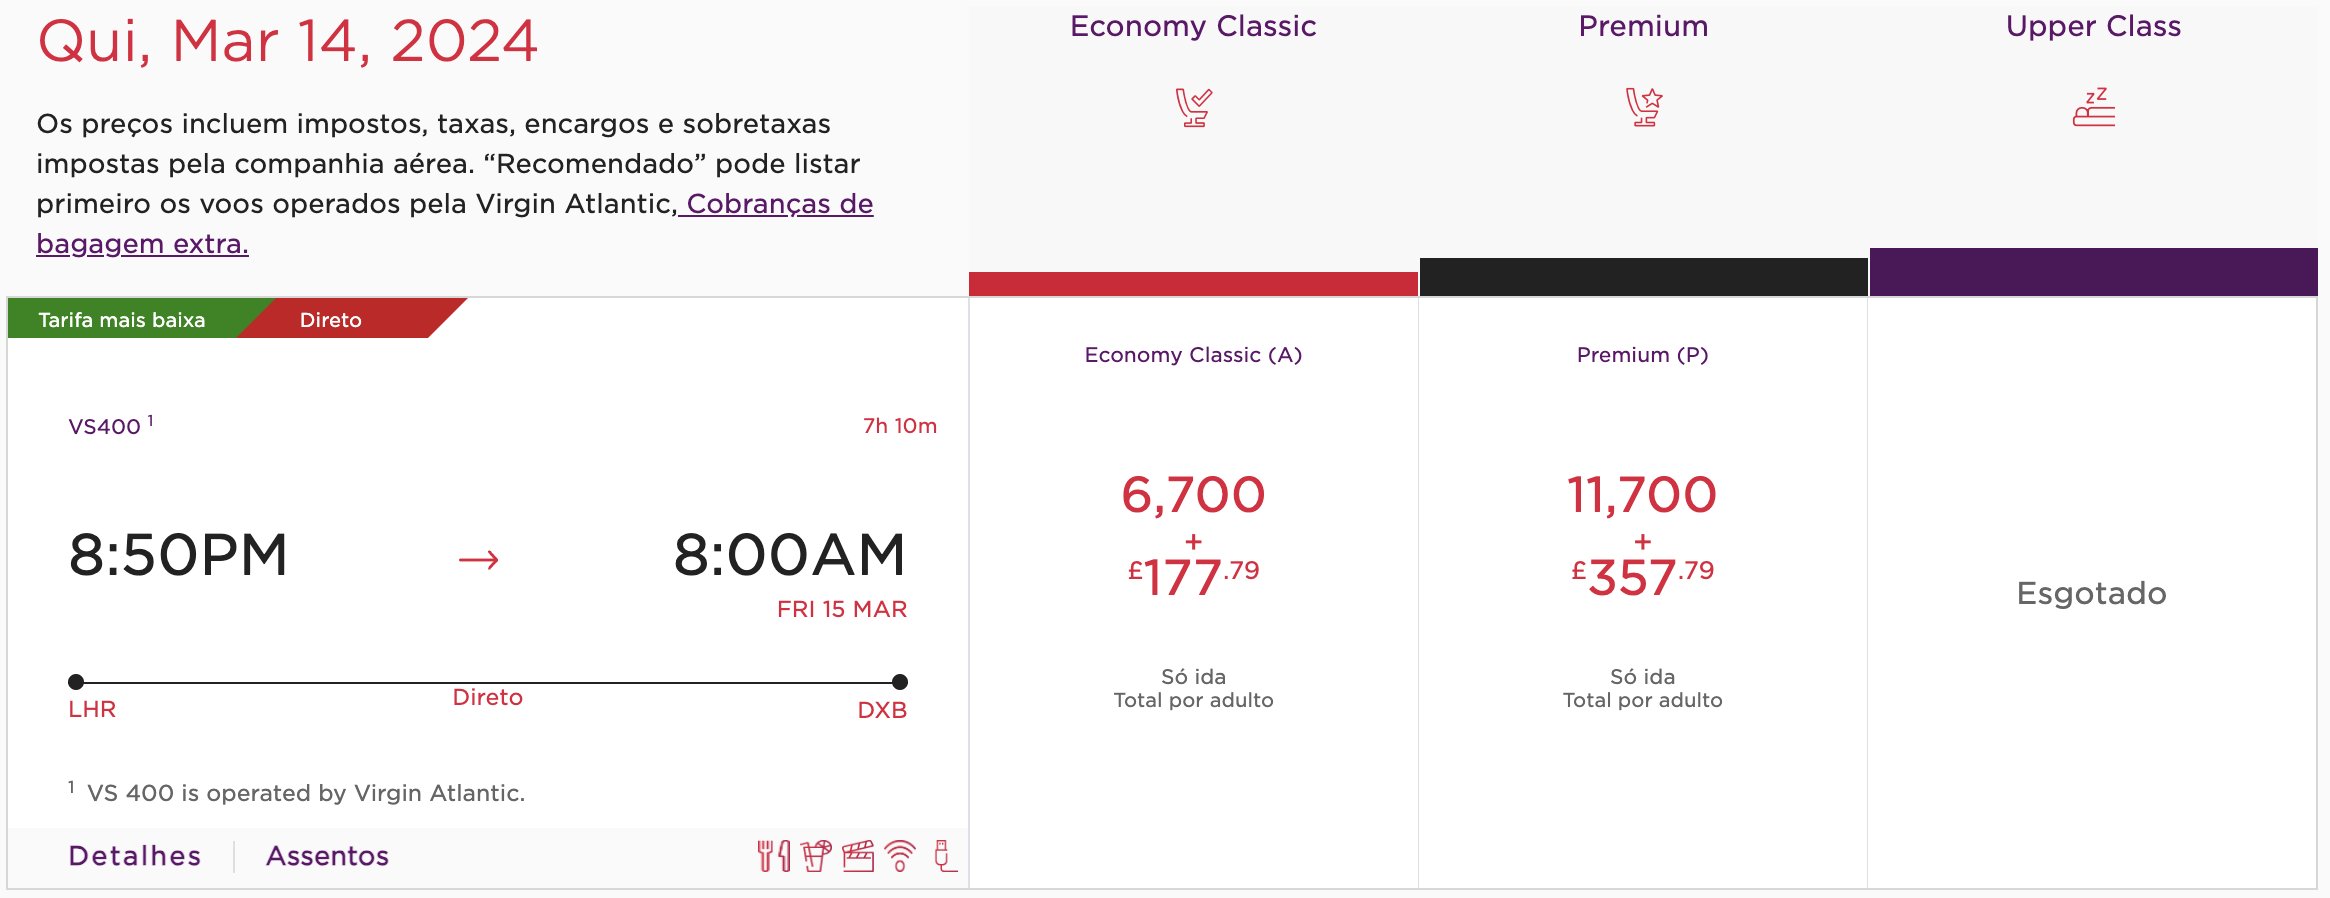Click the purple Upper Class color bar
The image size is (2330, 898).
(x=2093, y=272)
